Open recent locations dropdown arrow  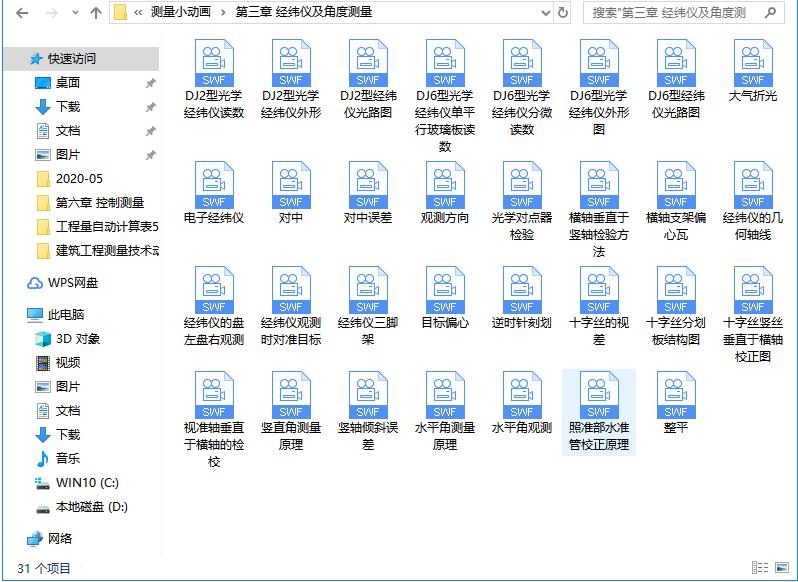(x=75, y=13)
